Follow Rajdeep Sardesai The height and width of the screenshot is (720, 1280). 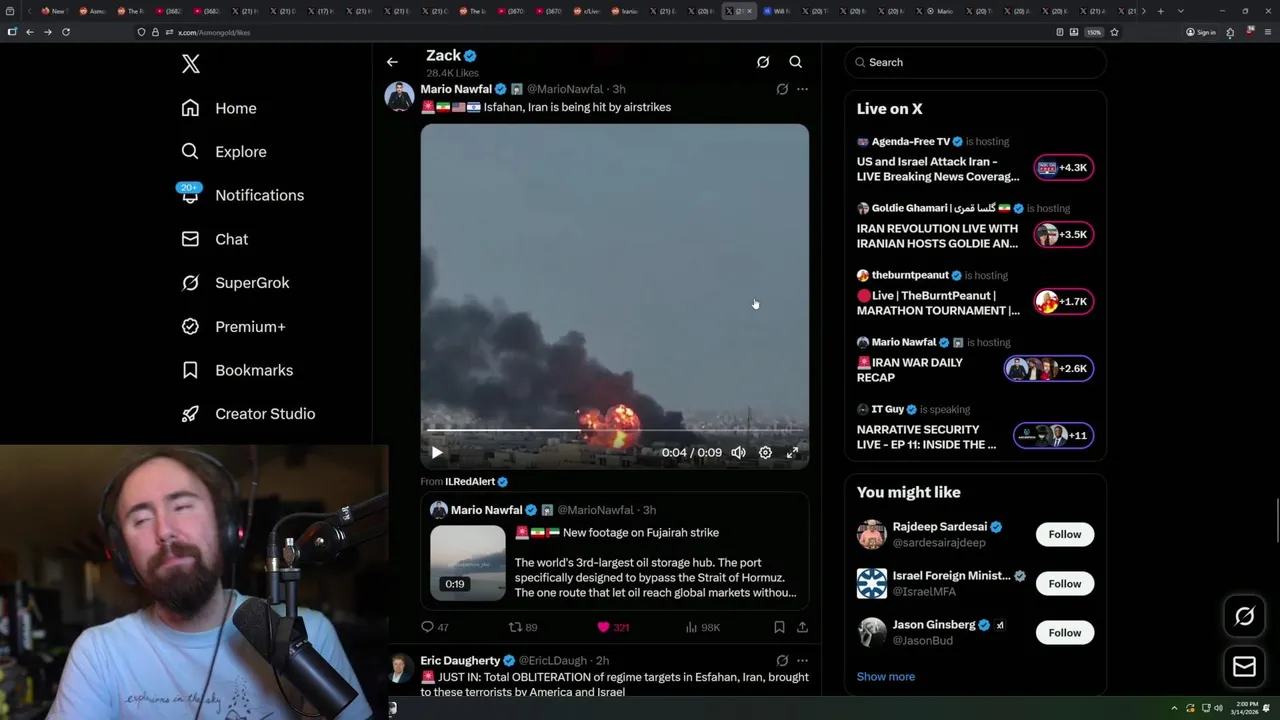(1065, 534)
